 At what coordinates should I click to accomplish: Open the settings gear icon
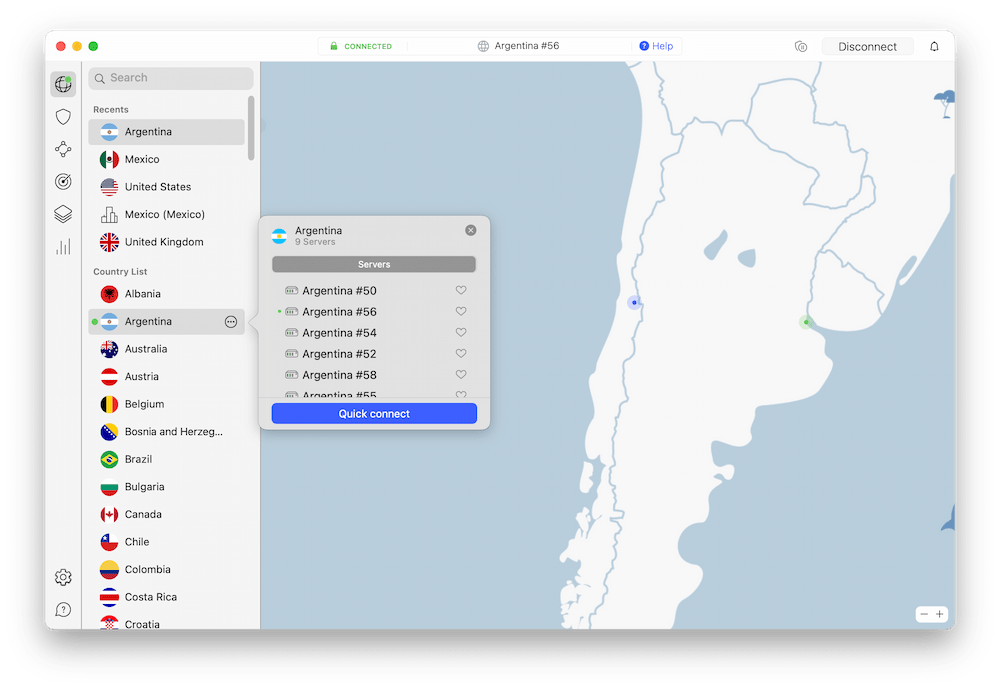63,577
